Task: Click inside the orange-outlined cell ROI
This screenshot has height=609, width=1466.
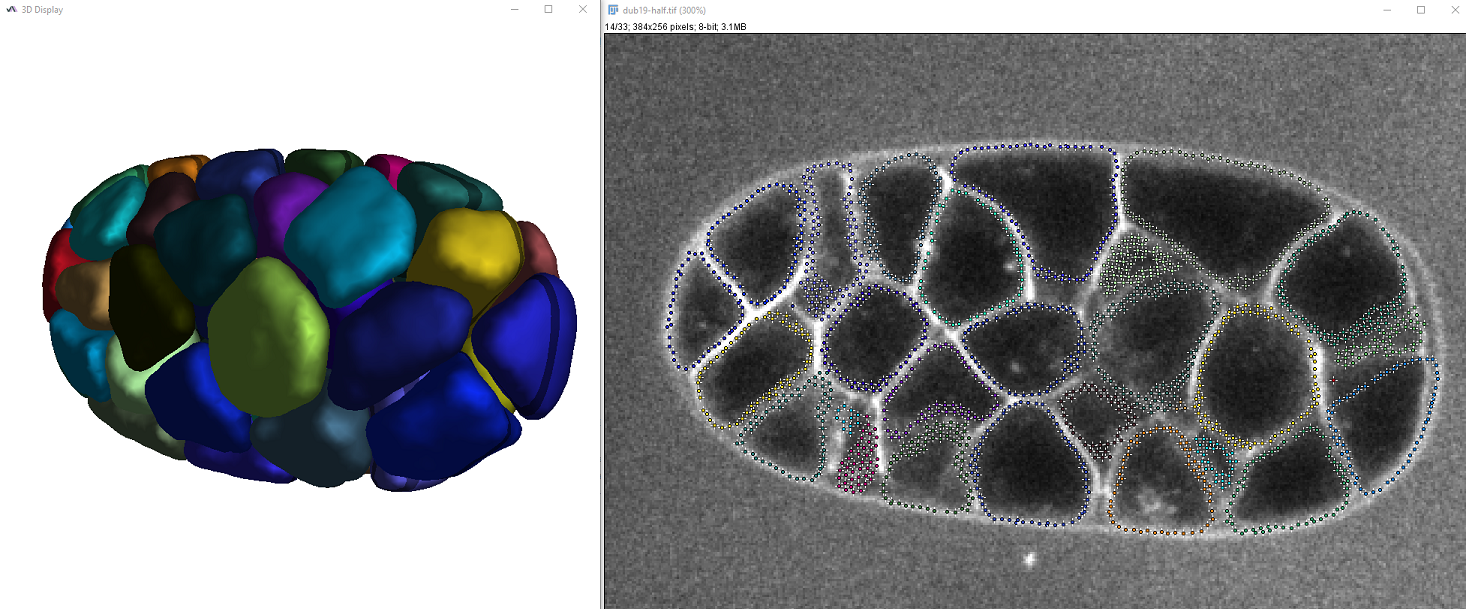Action: (x=1161, y=482)
